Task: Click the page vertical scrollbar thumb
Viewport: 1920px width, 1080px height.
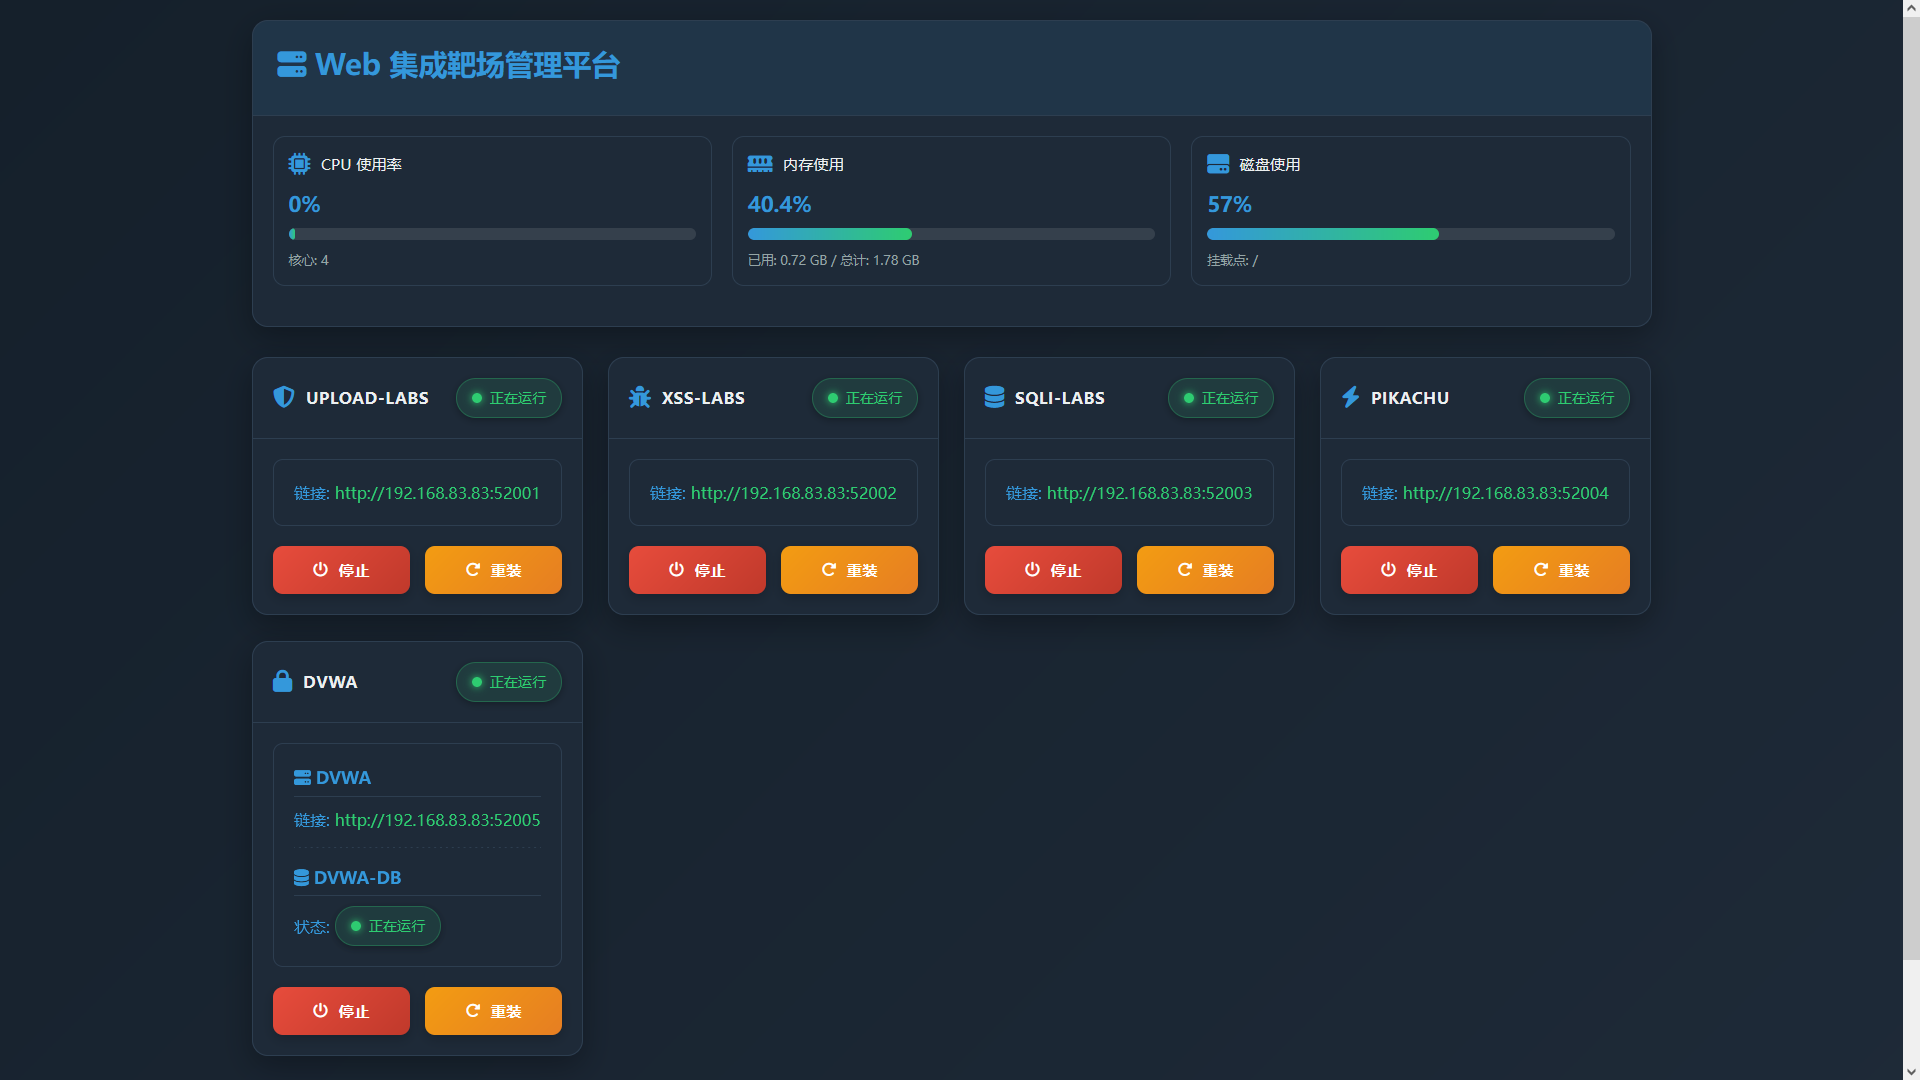Action: coord(1911,488)
